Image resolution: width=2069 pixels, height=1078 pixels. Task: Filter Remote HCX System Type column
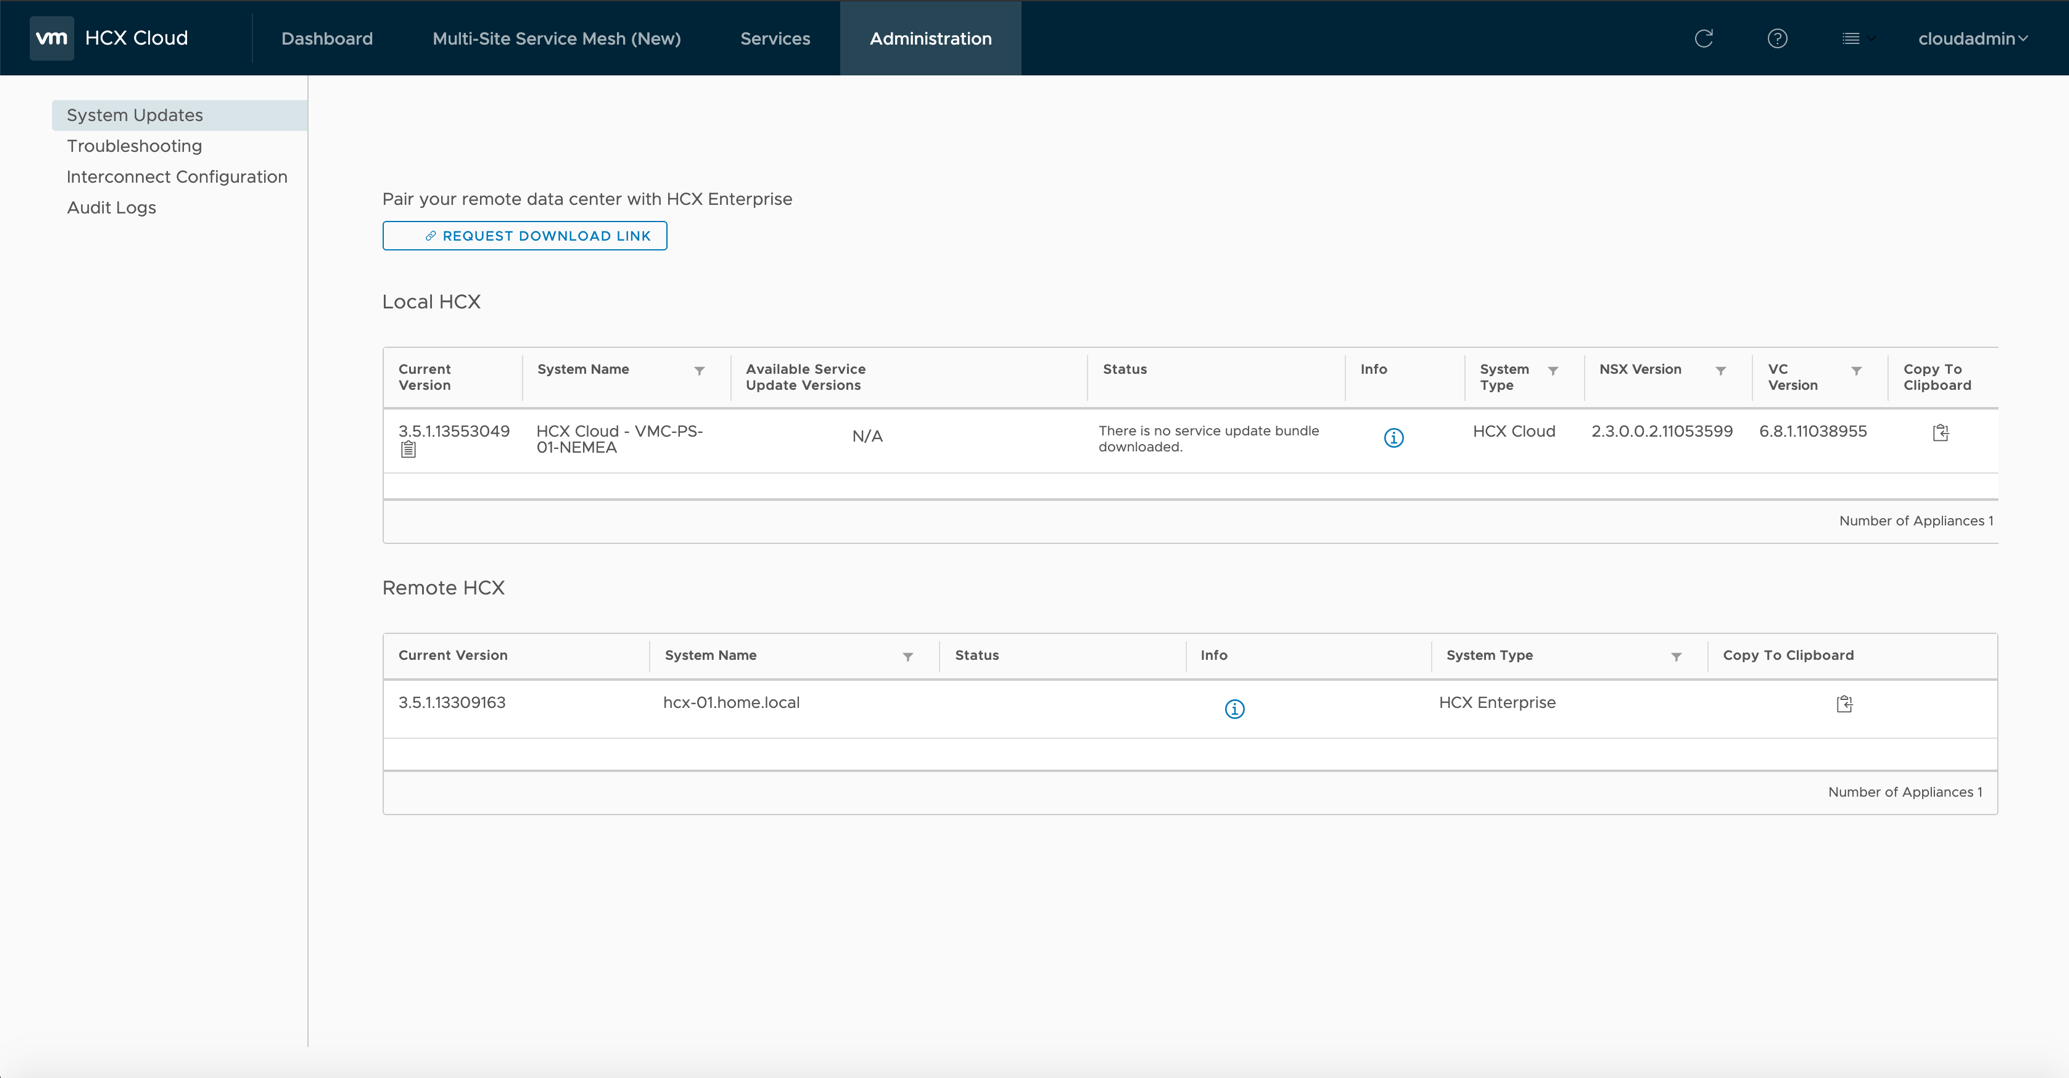click(x=1676, y=657)
